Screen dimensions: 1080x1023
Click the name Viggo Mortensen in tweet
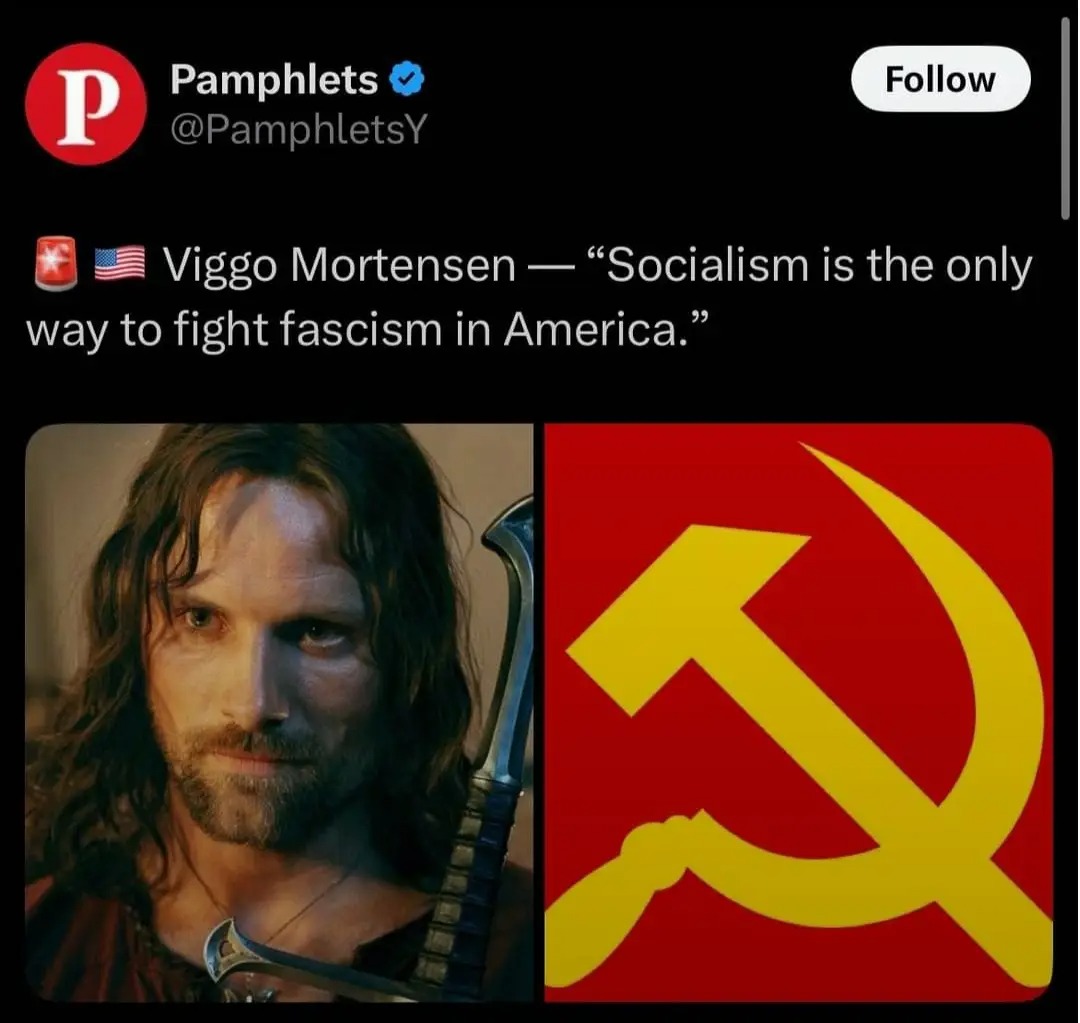coord(340,265)
